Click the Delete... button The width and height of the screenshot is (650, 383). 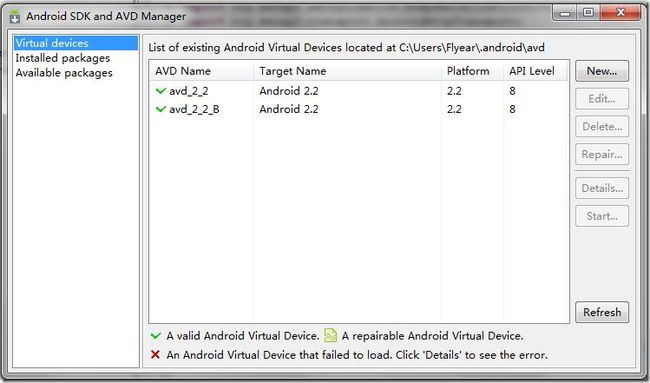pyautogui.click(x=602, y=127)
